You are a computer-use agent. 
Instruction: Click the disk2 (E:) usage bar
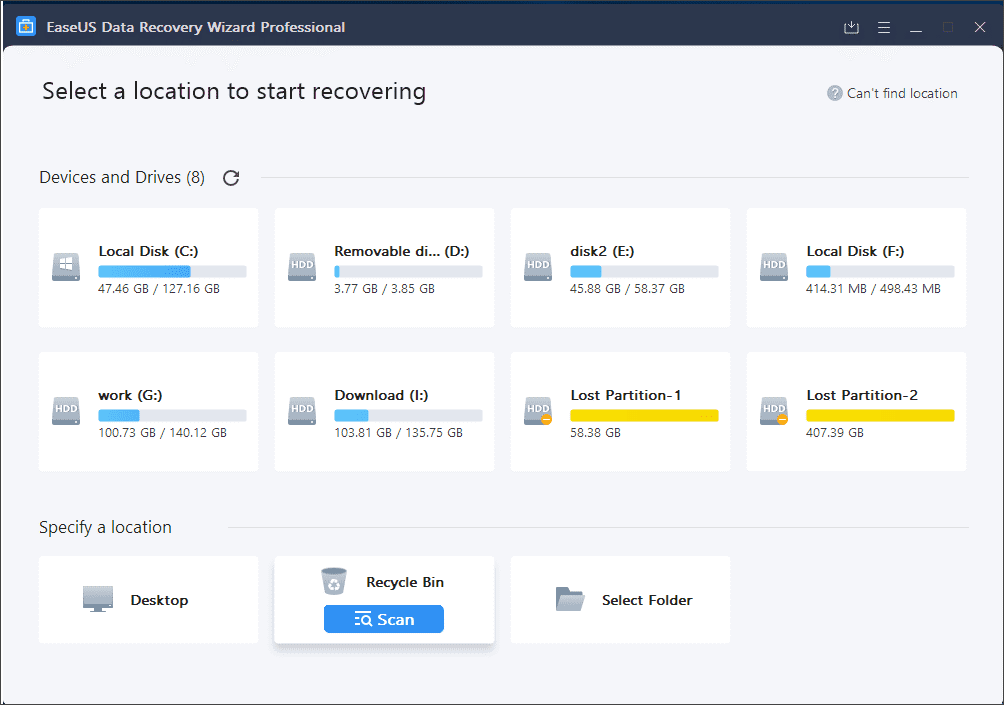(x=644, y=271)
